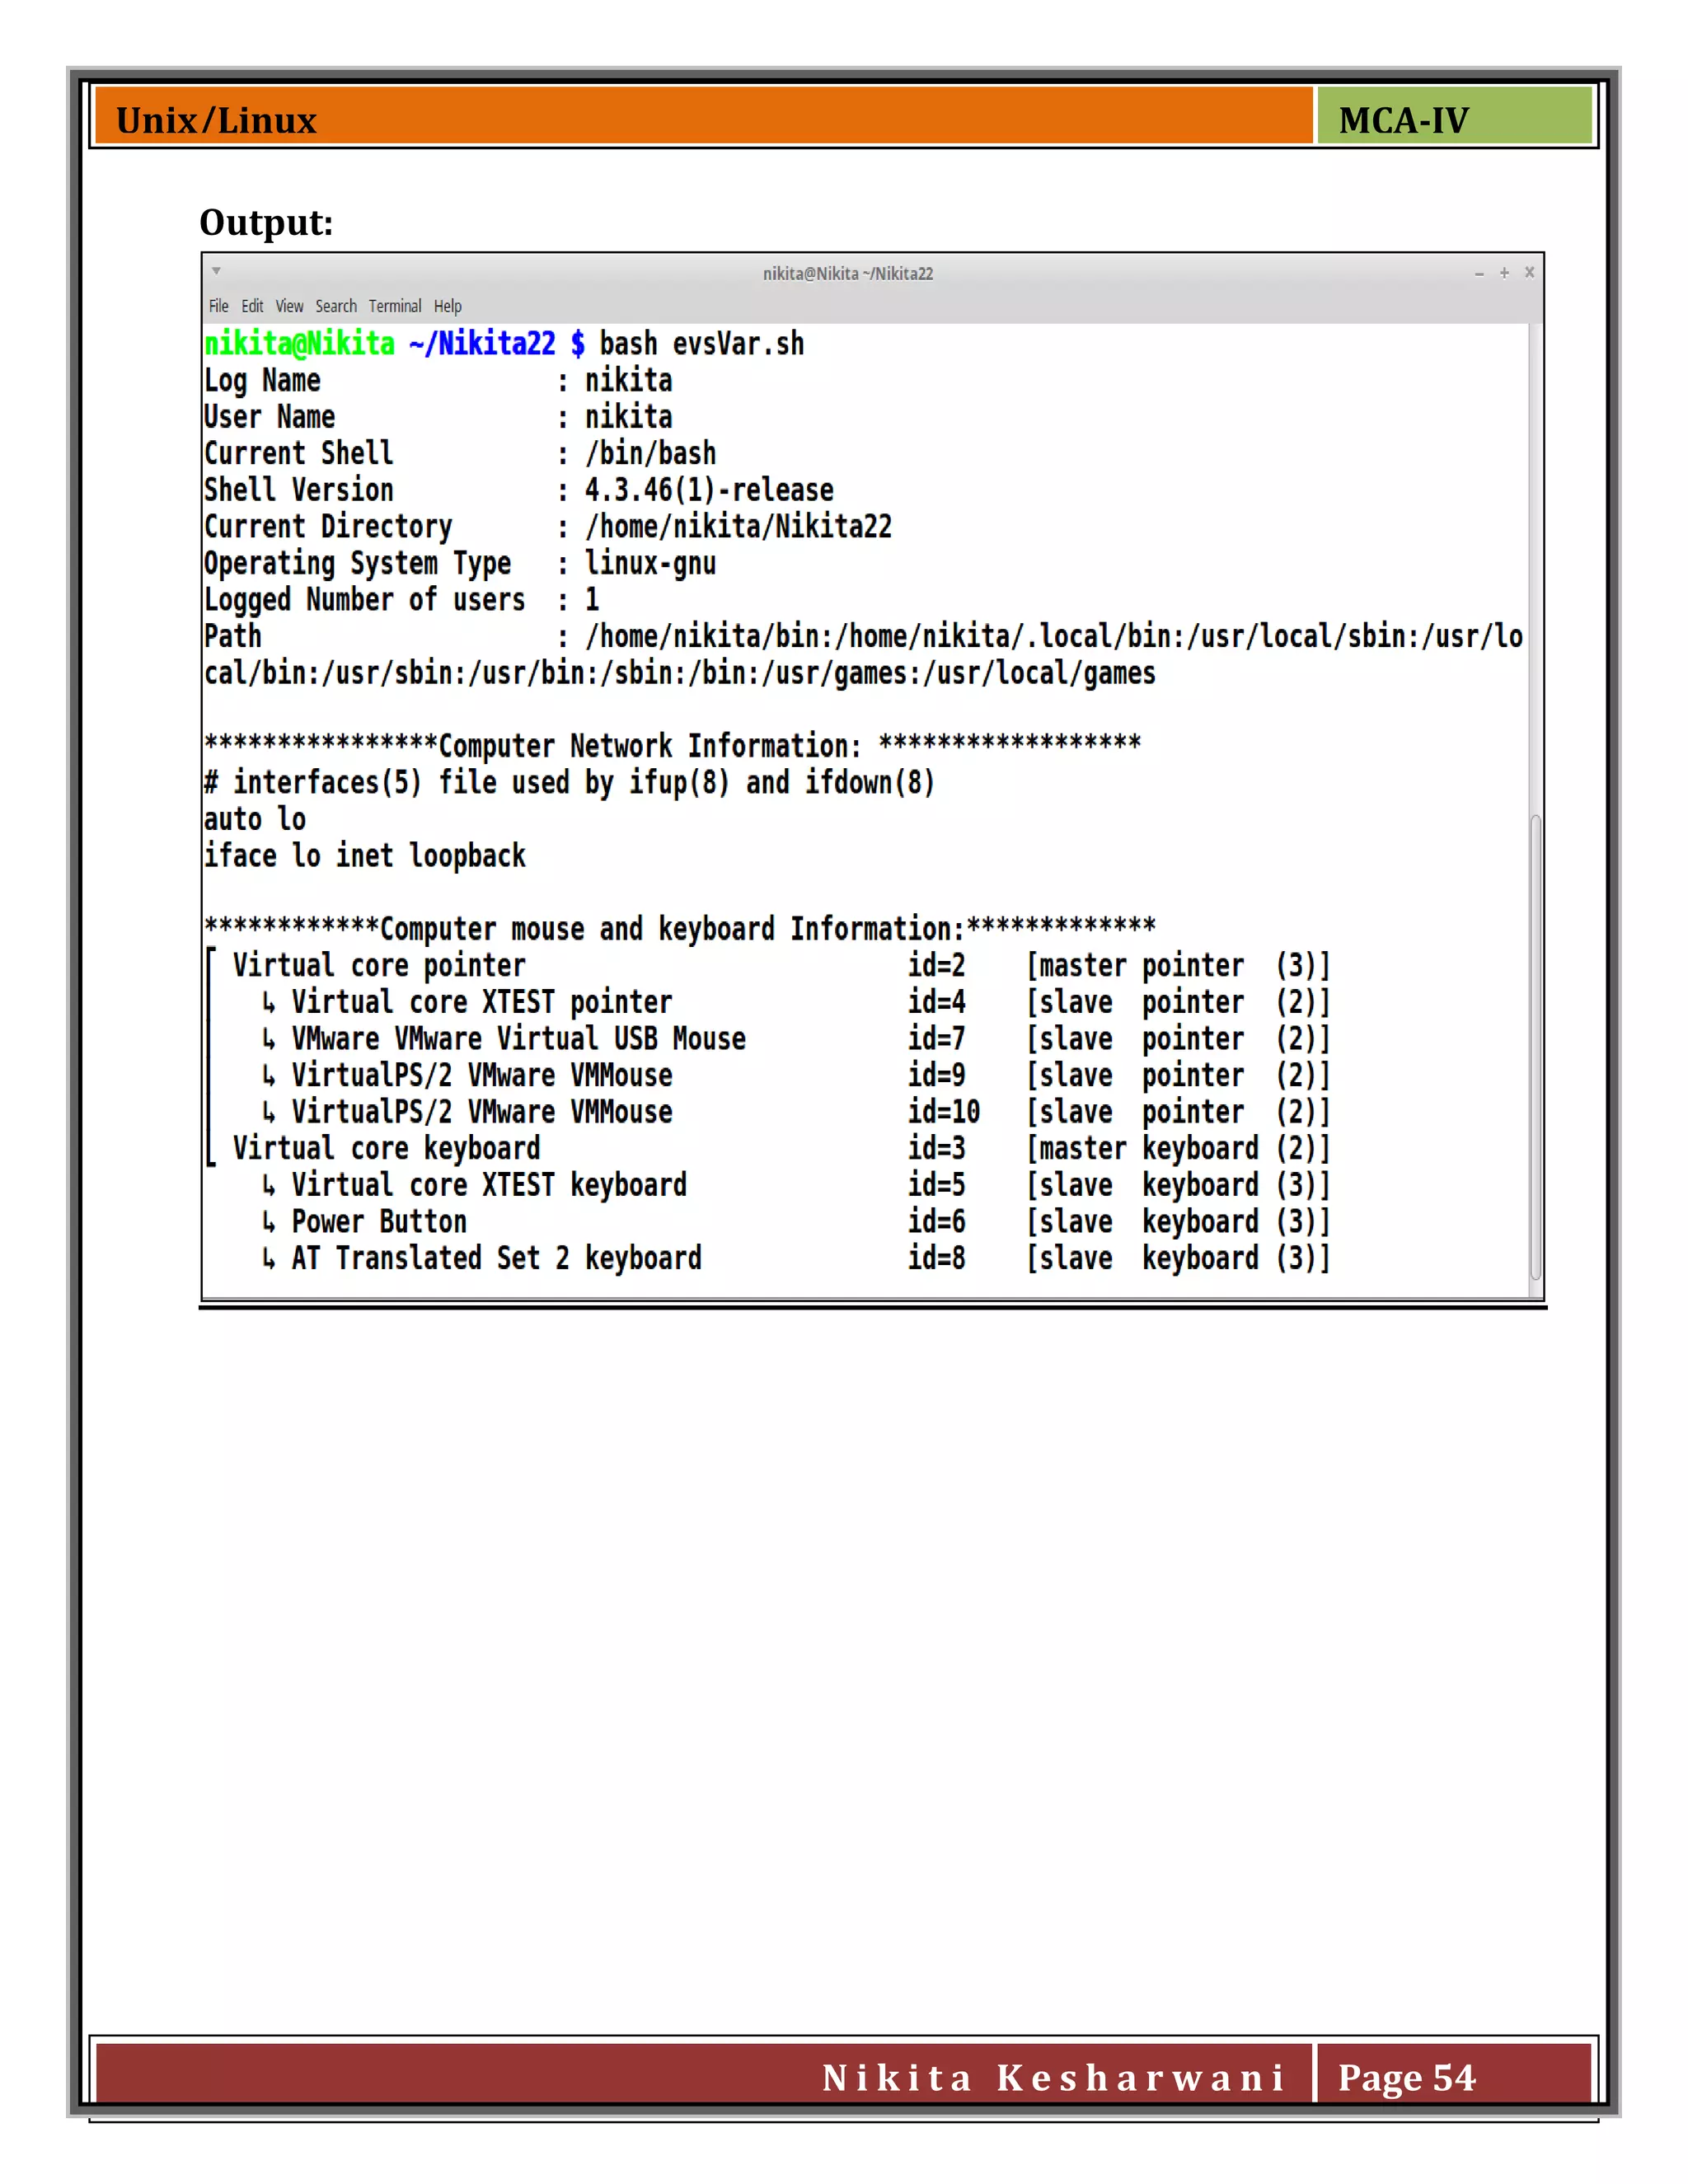Open the Terminal menu
This screenshot has width=1688, height=2184.
(395, 306)
